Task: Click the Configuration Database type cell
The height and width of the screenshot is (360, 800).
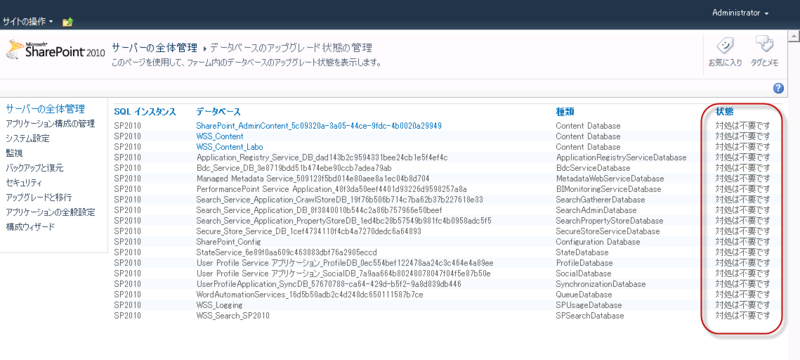Action: click(597, 242)
